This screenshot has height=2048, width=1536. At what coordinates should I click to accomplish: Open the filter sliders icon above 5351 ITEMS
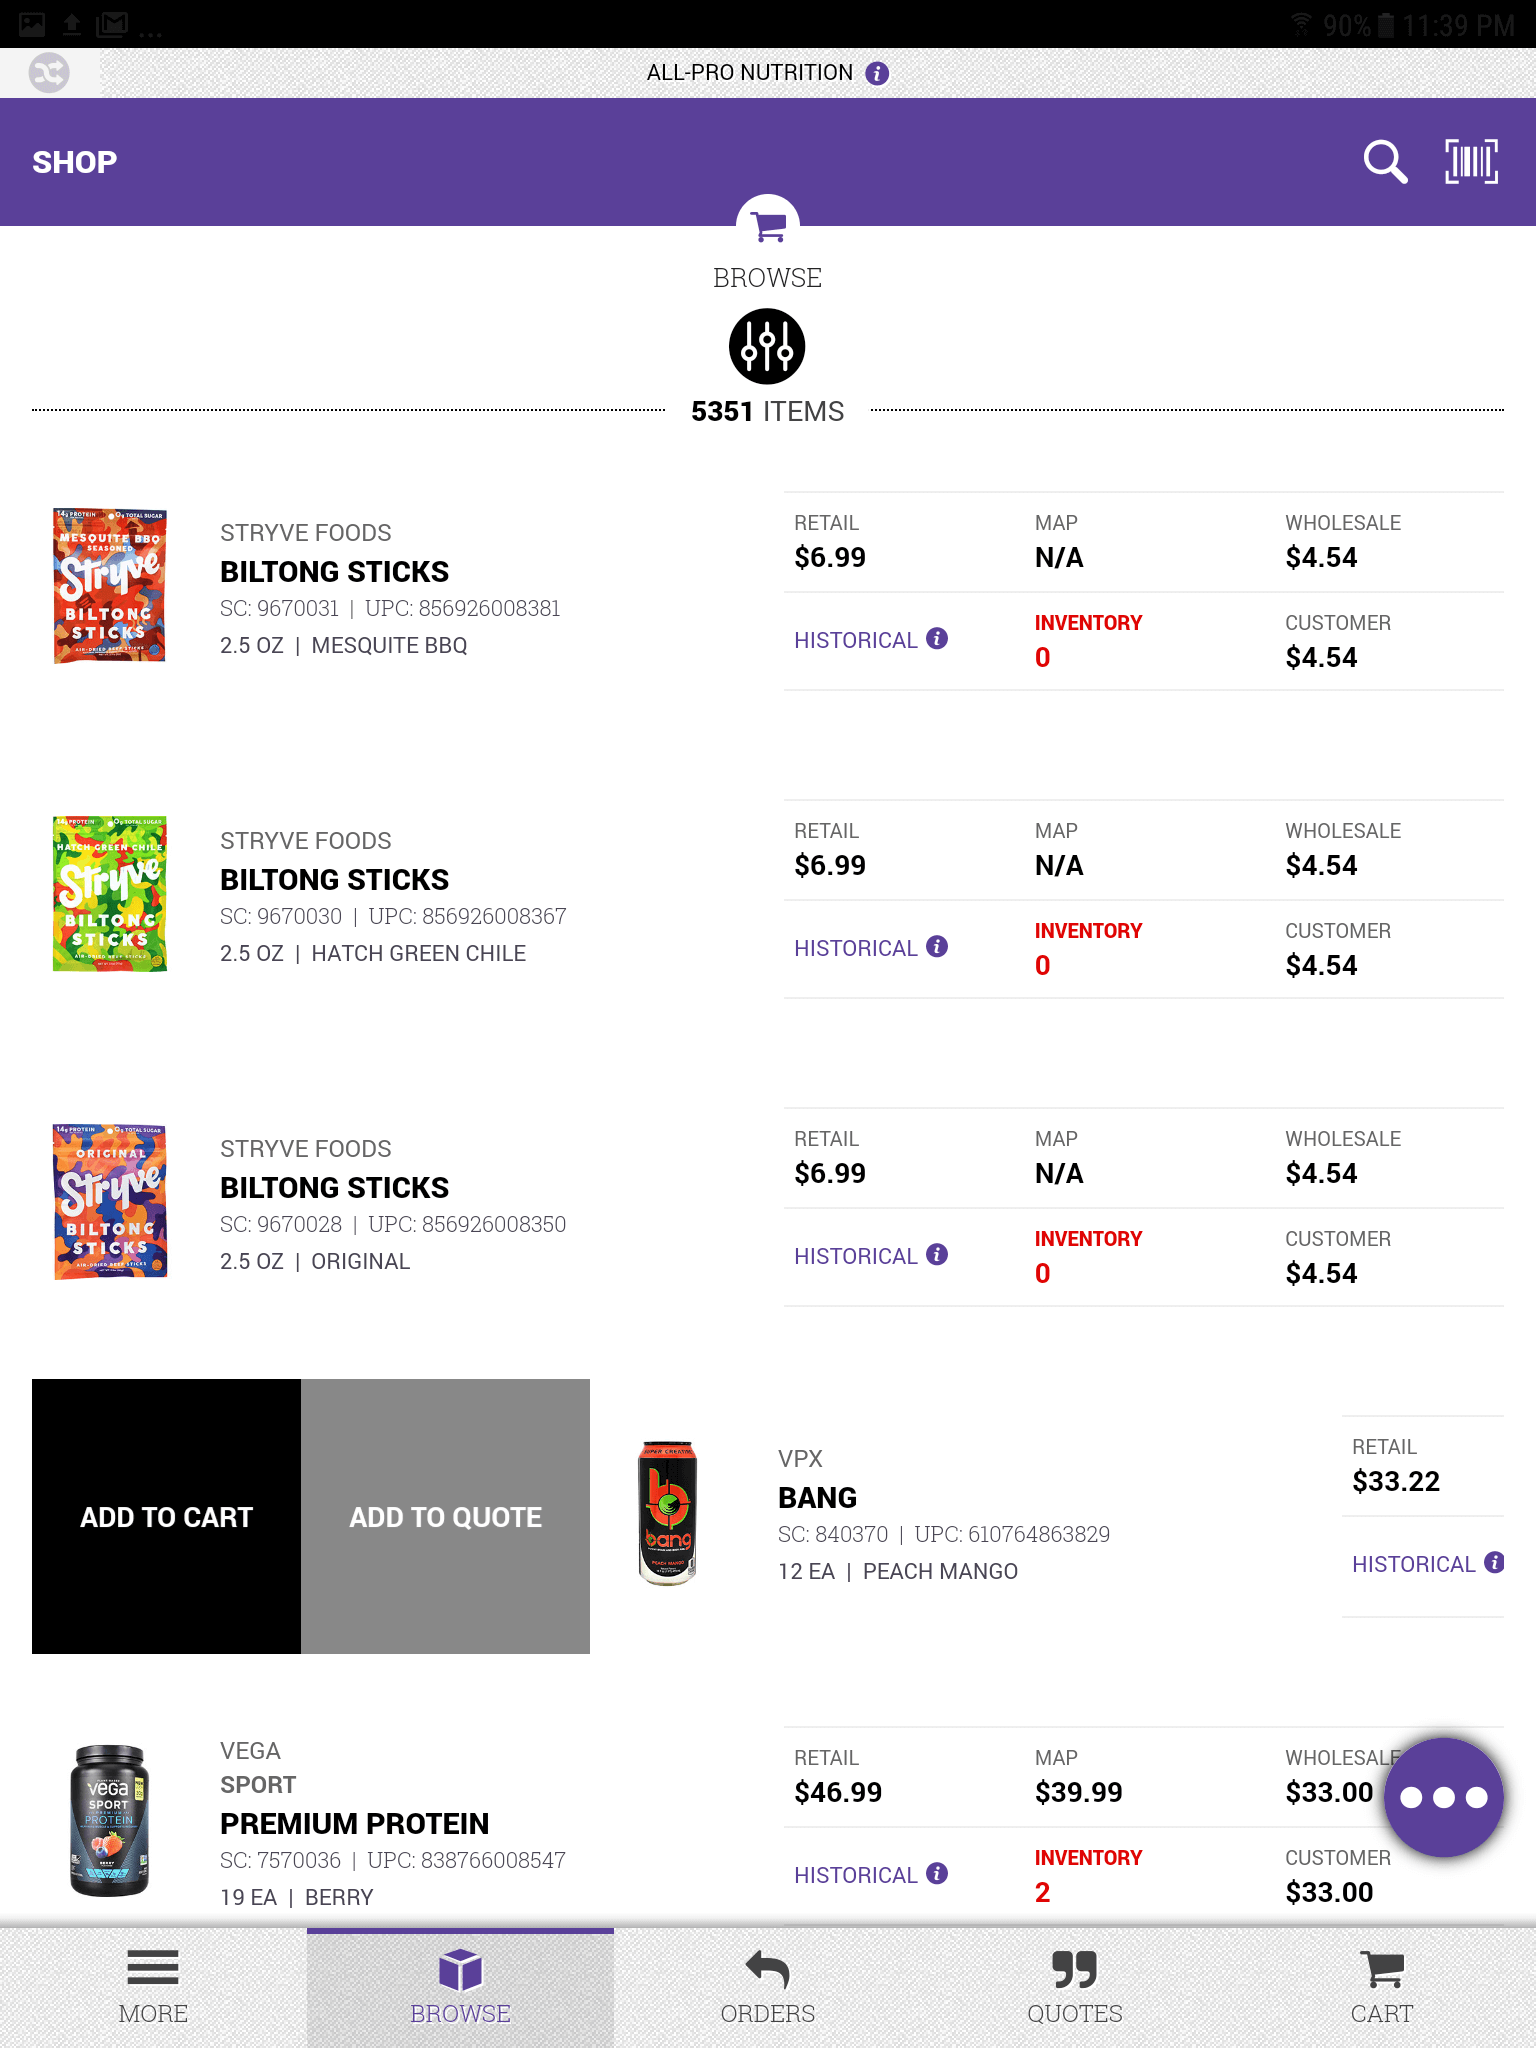(x=767, y=346)
